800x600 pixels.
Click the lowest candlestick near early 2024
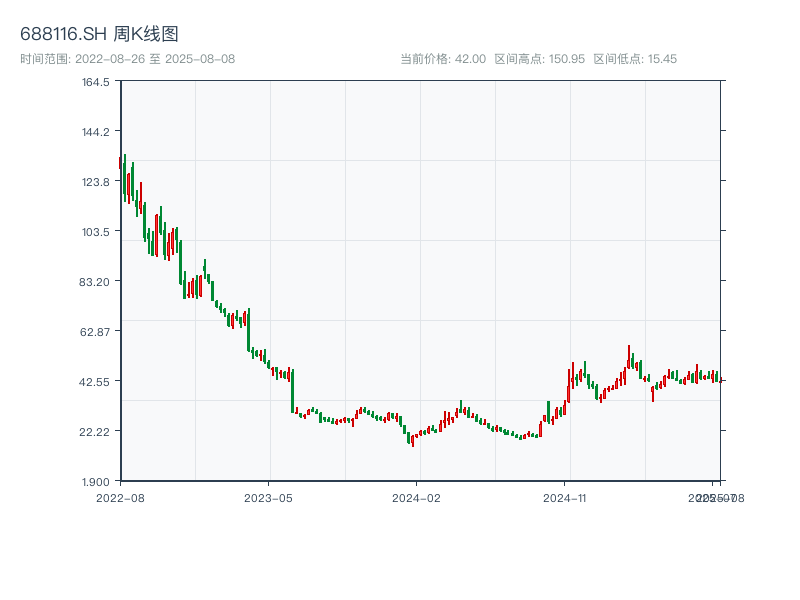[x=412, y=439]
